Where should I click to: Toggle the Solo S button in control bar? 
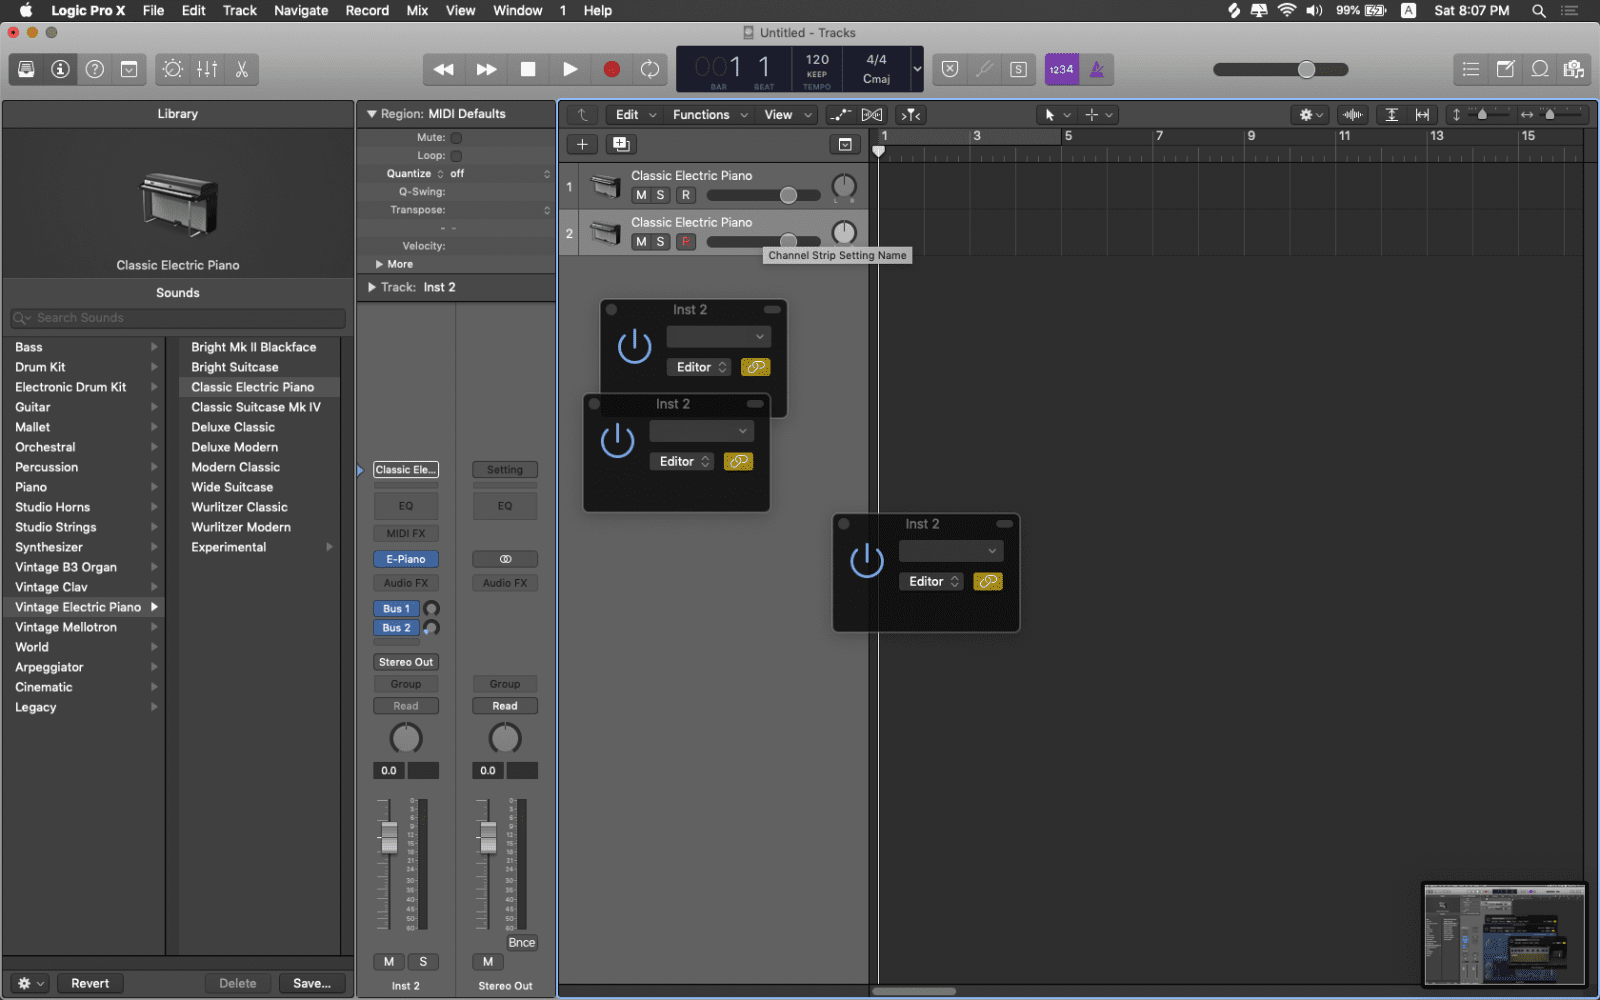pos(1018,69)
